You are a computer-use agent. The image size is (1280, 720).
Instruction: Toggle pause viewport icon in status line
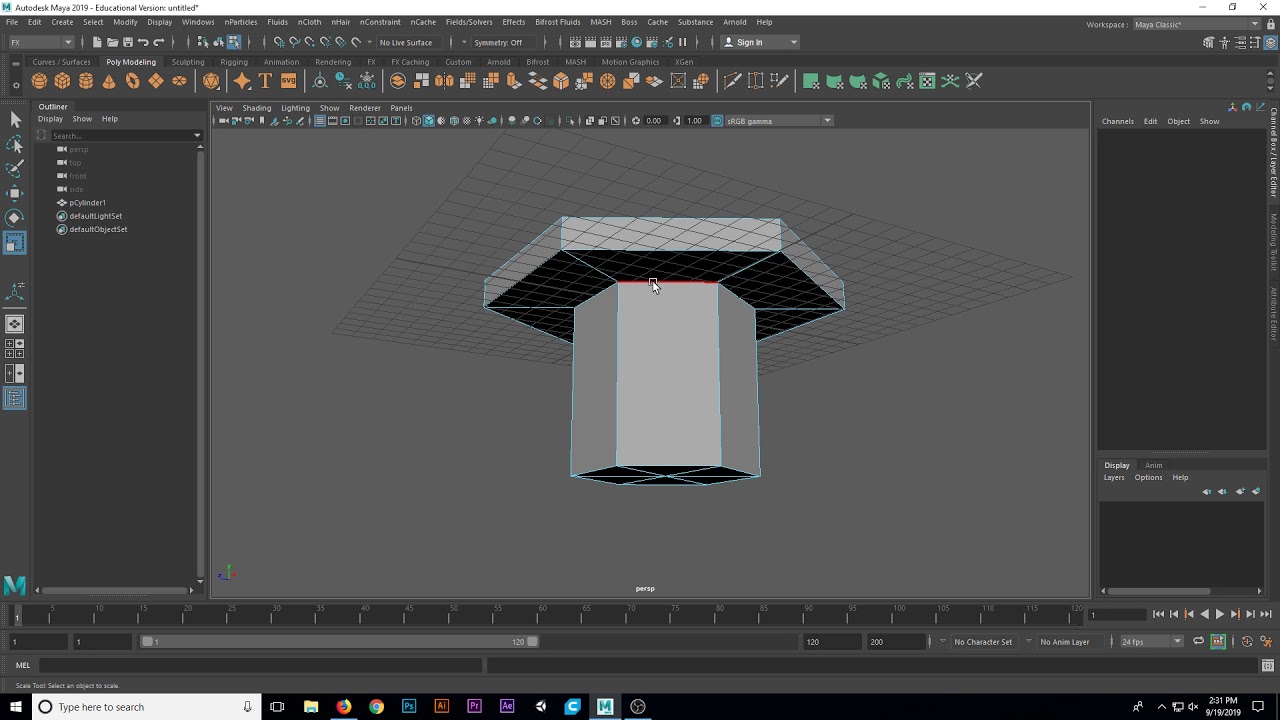[x=683, y=42]
